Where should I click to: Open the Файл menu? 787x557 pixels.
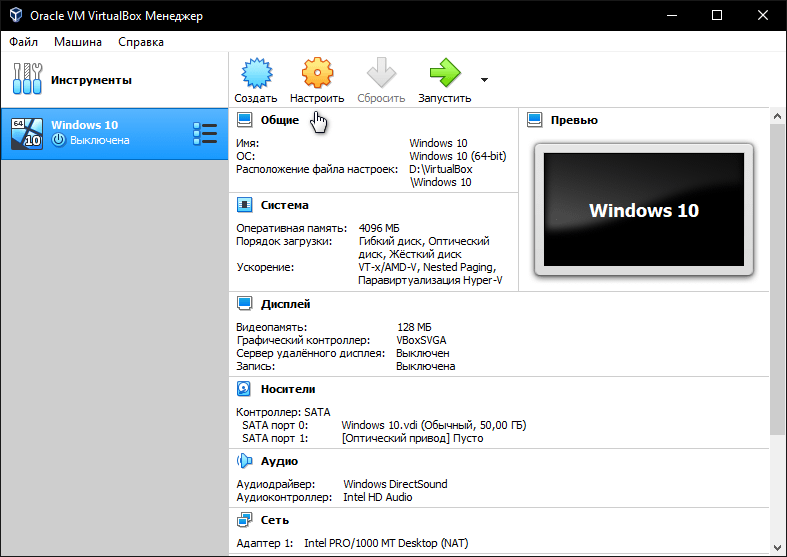tap(23, 42)
